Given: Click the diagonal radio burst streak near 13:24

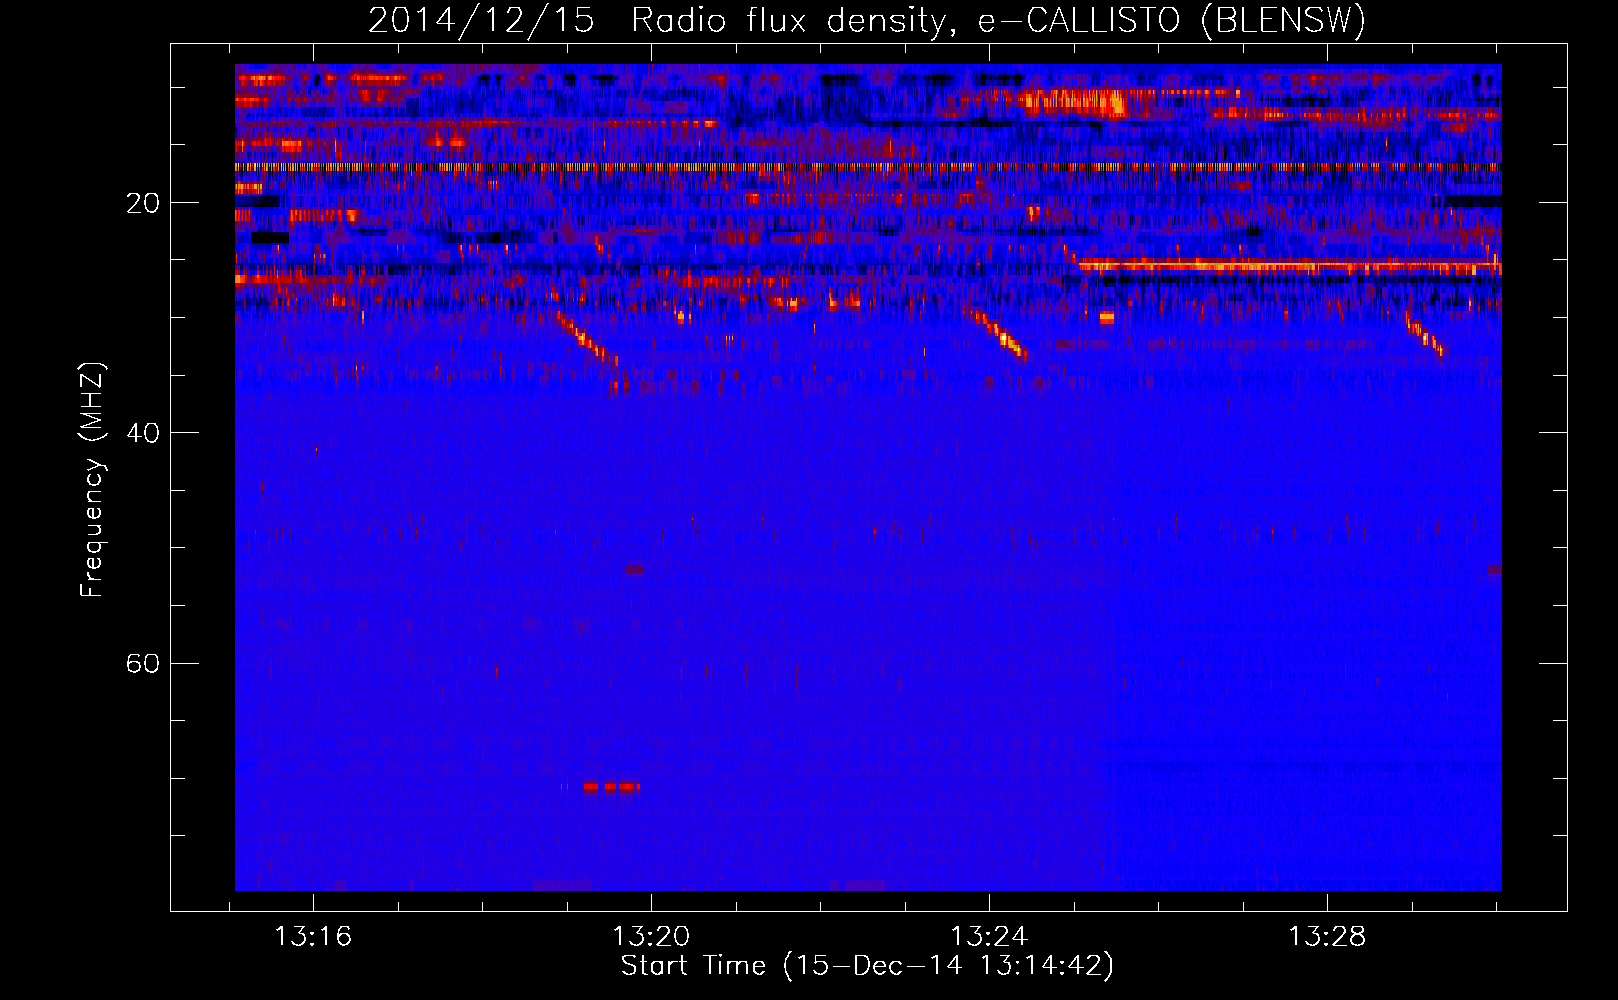Looking at the screenshot, I should coord(997,334).
